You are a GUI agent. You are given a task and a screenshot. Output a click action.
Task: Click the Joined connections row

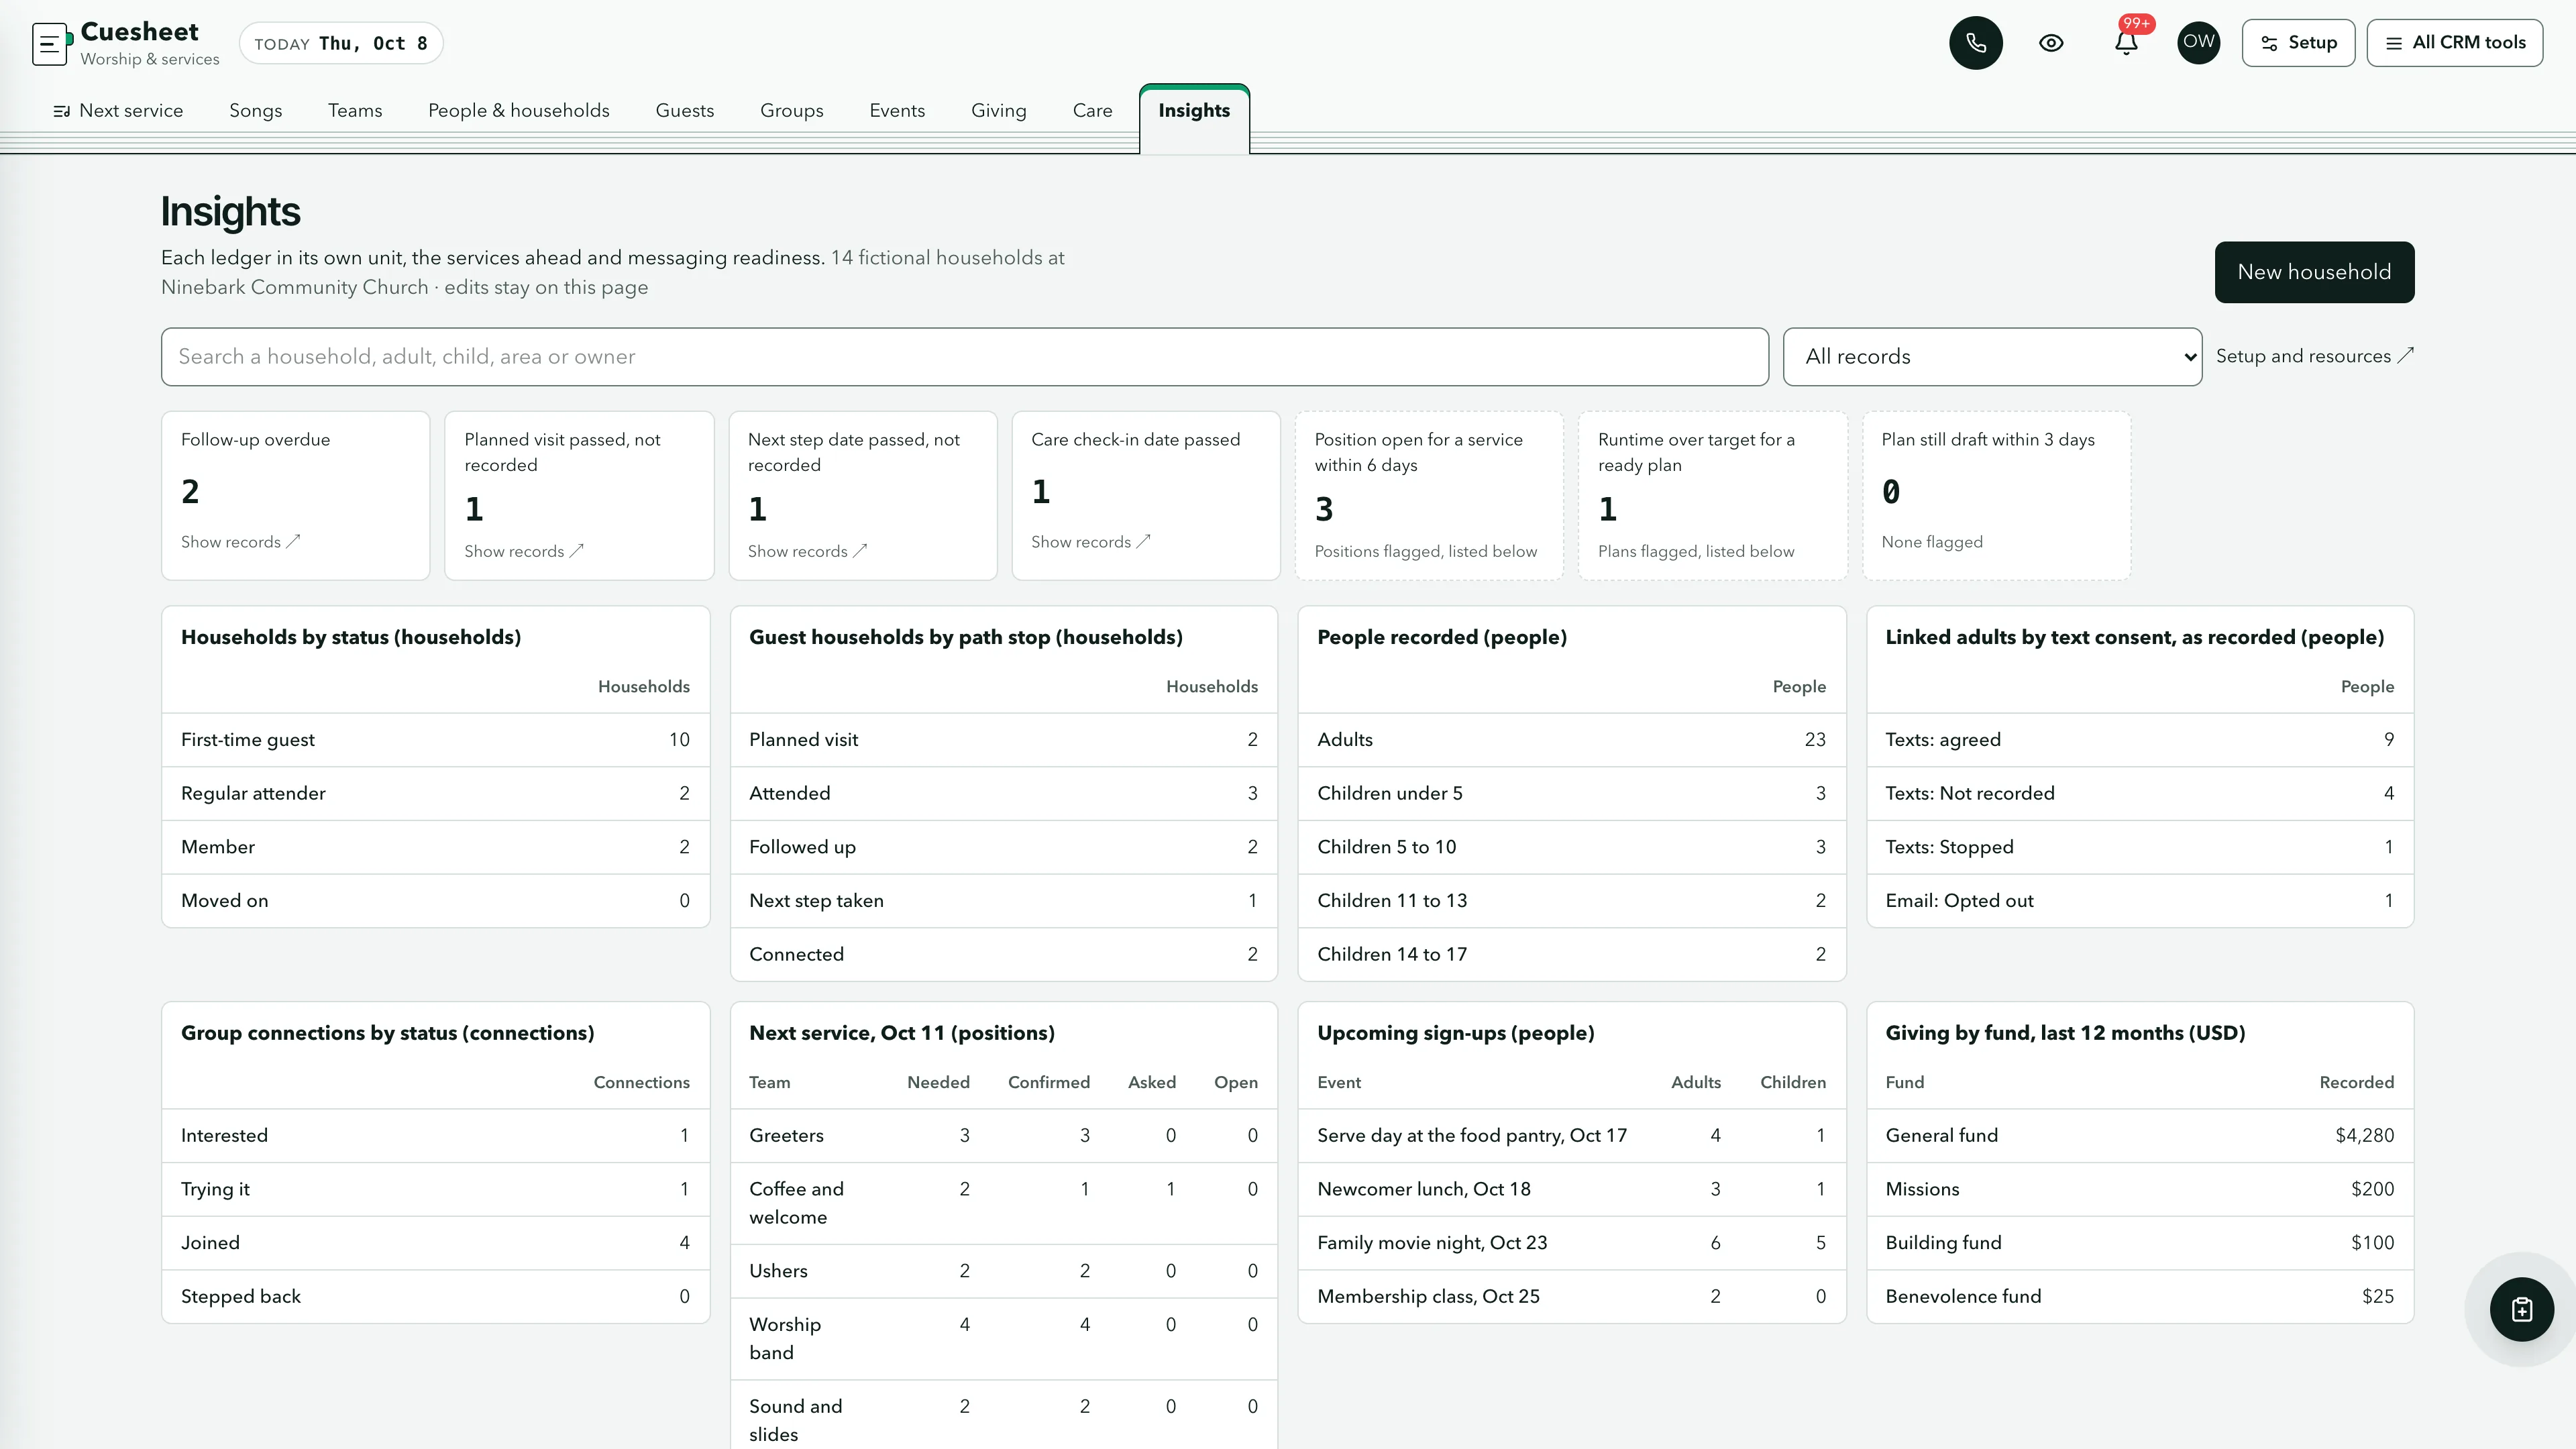point(435,1243)
